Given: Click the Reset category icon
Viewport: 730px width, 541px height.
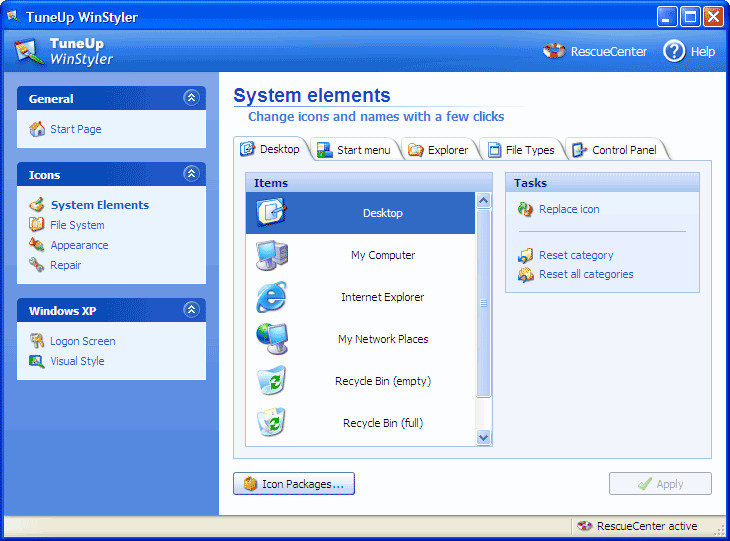Looking at the screenshot, I should (525, 255).
